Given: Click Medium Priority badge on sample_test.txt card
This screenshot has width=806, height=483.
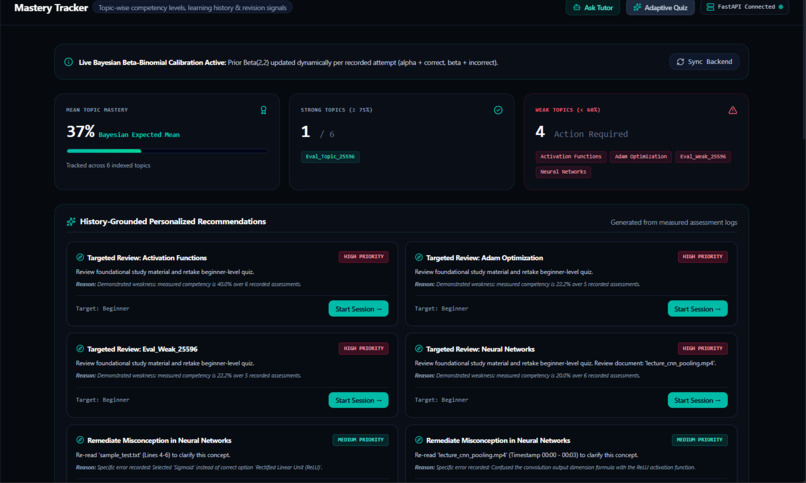Looking at the screenshot, I should 360,440.
